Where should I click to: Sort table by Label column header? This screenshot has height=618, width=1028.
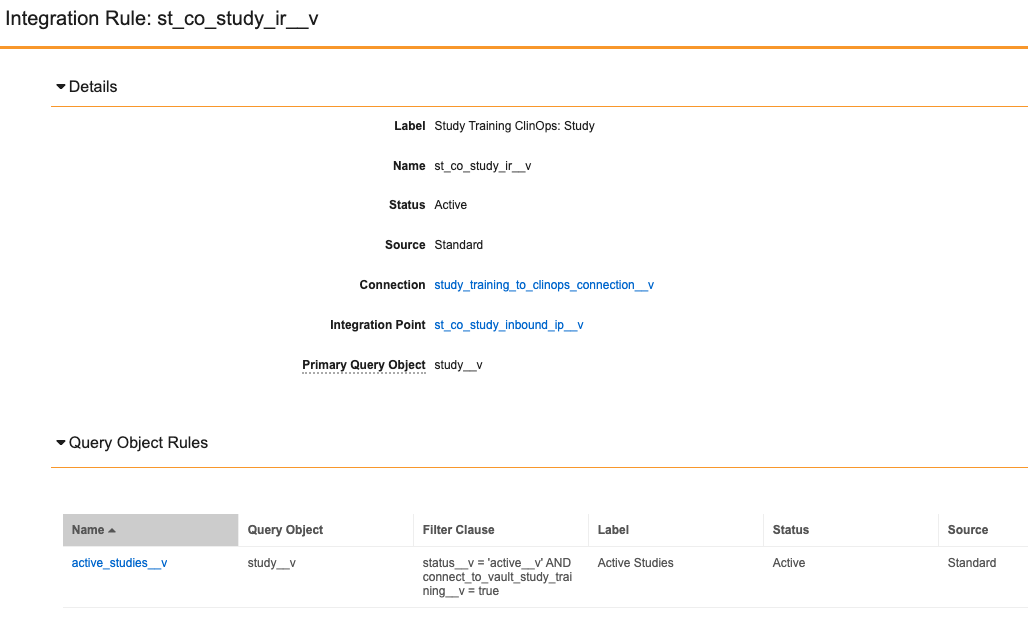[x=613, y=530]
